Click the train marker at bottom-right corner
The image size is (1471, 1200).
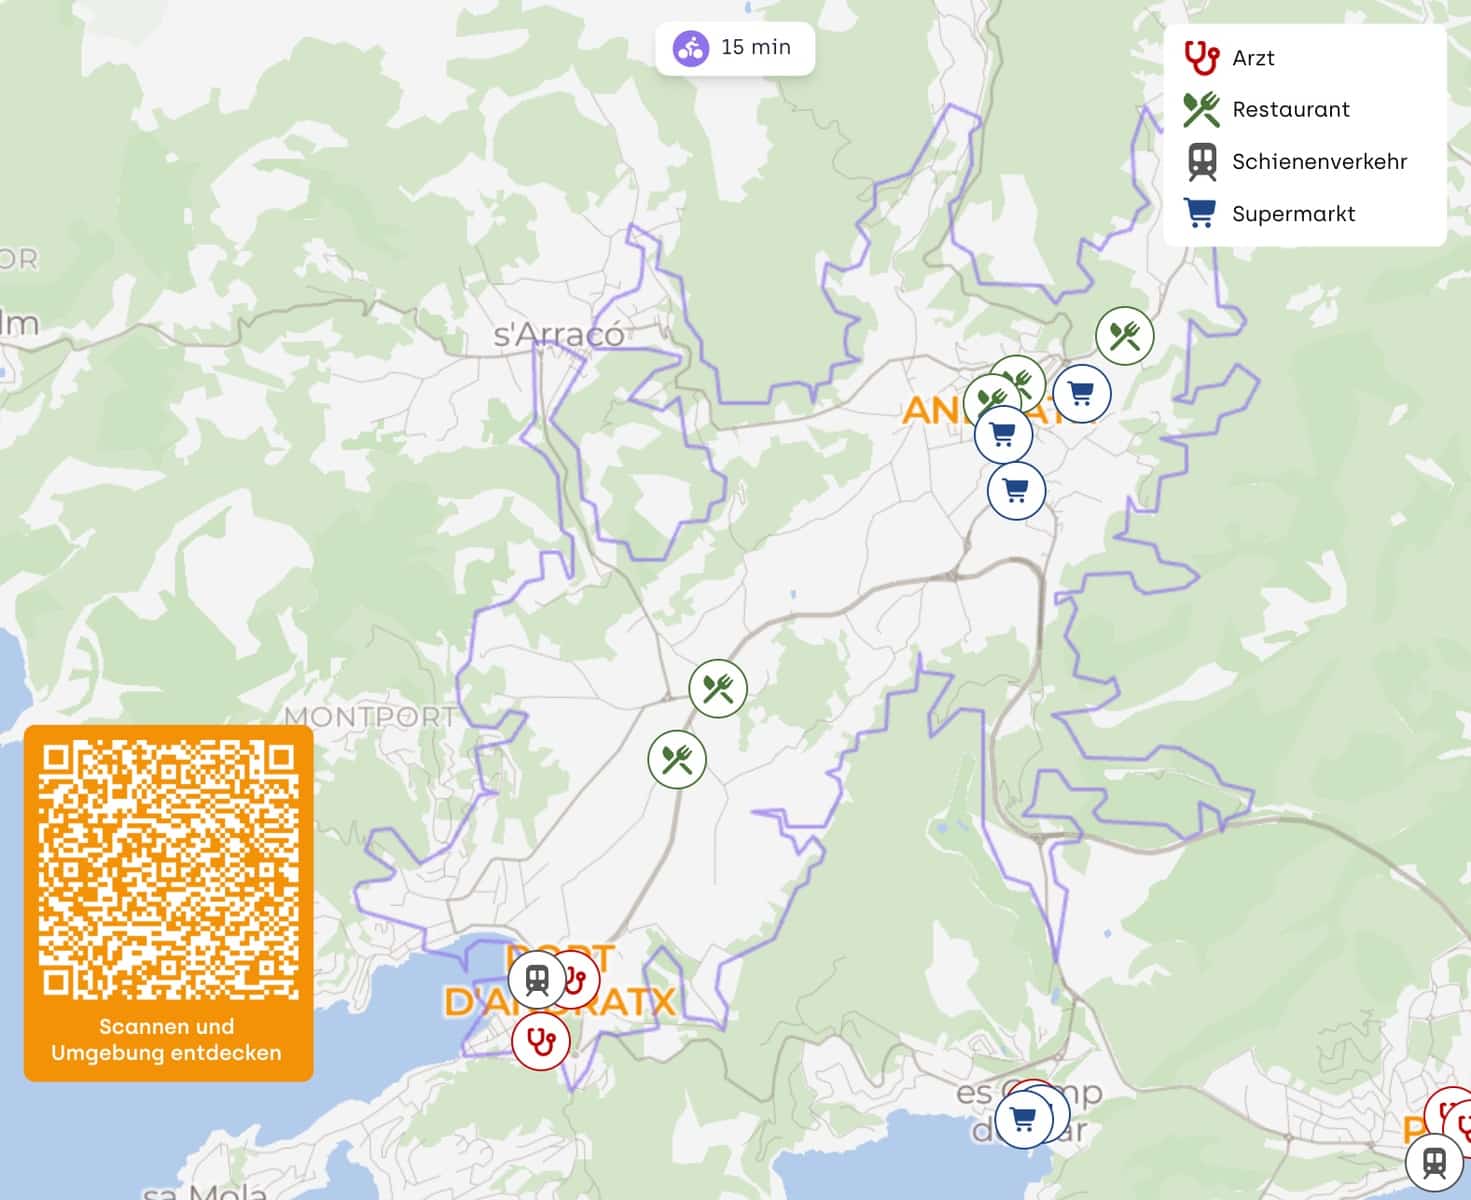(1435, 1163)
